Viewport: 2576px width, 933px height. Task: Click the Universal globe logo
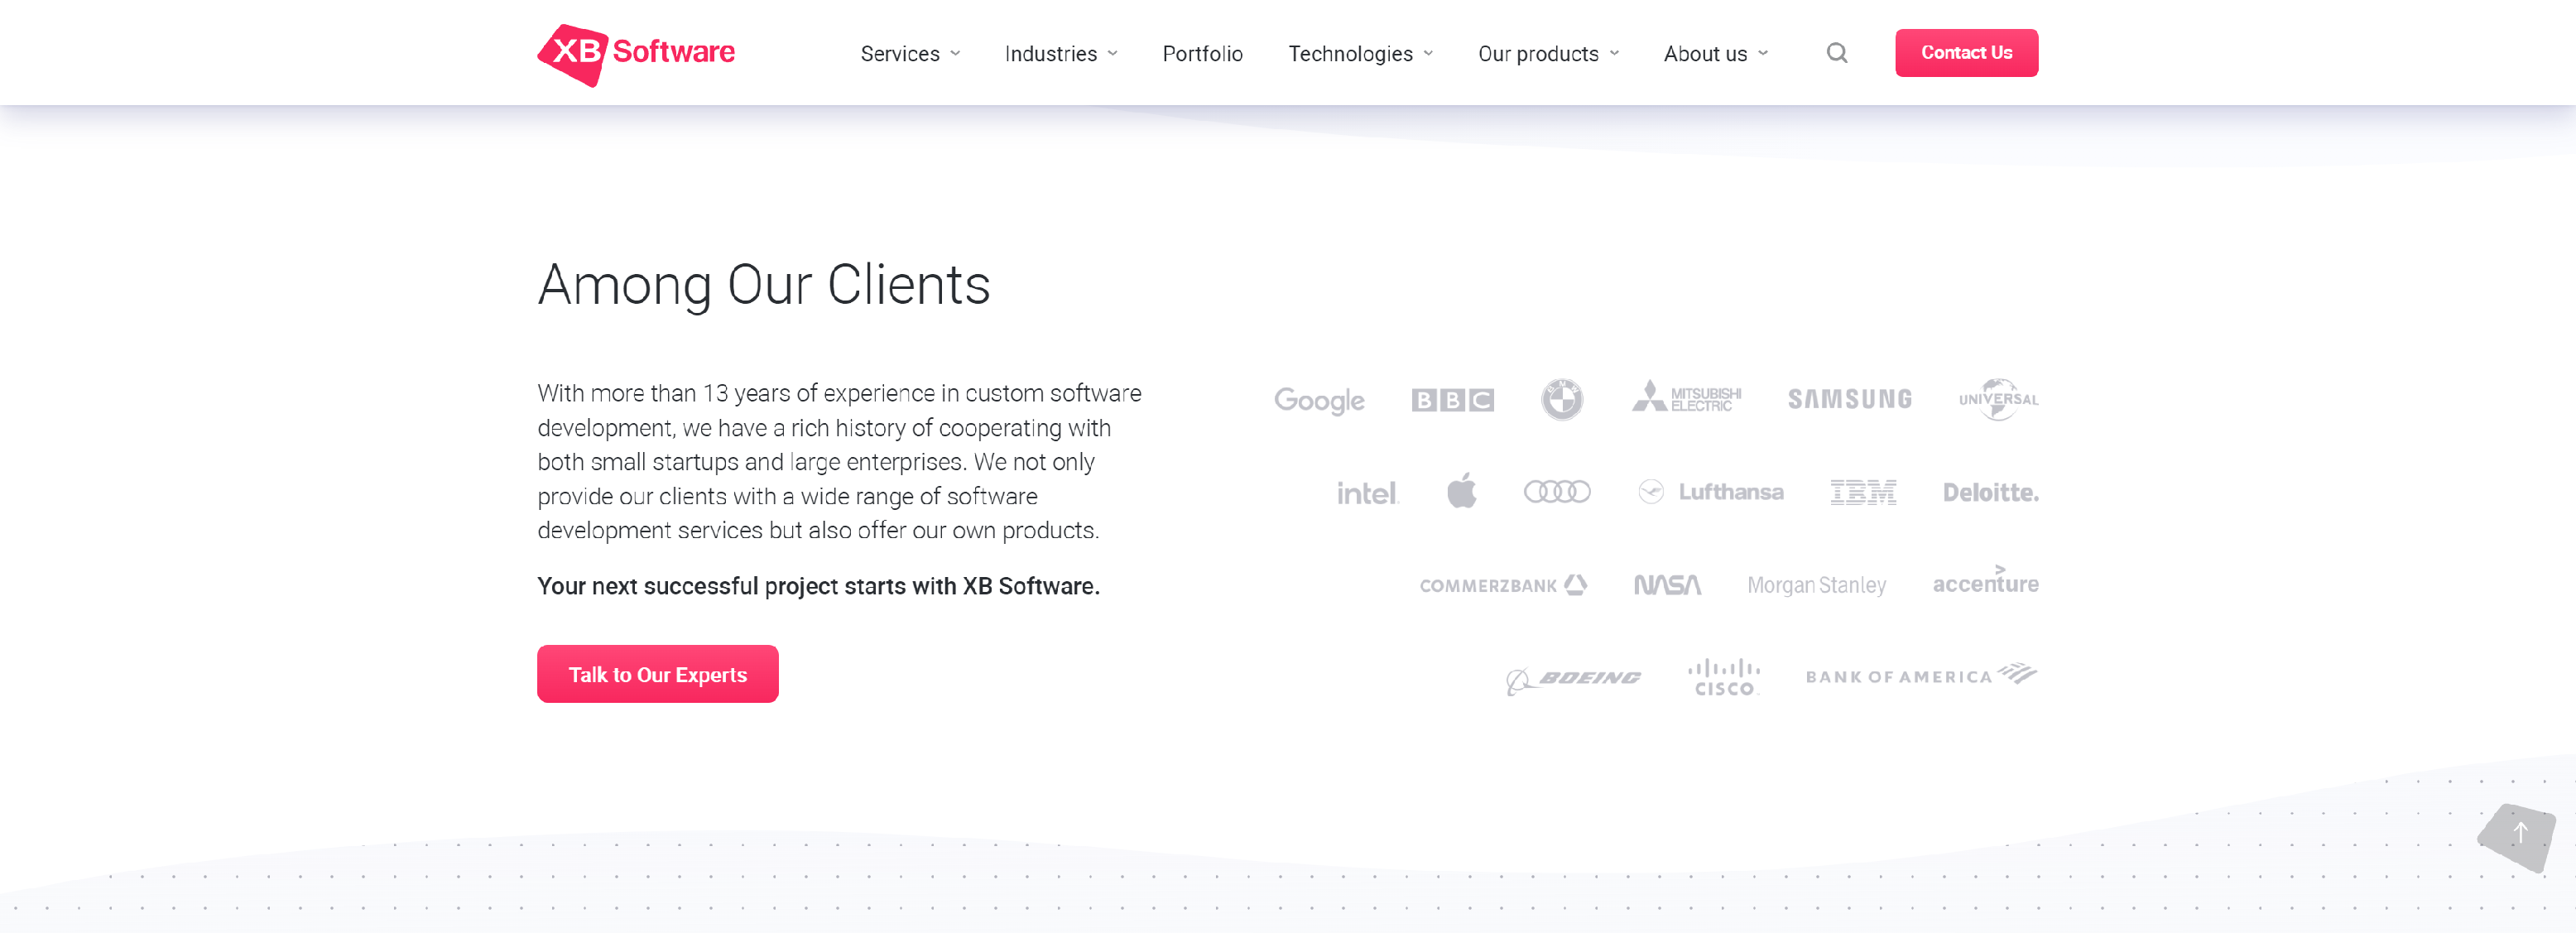tap(1998, 399)
